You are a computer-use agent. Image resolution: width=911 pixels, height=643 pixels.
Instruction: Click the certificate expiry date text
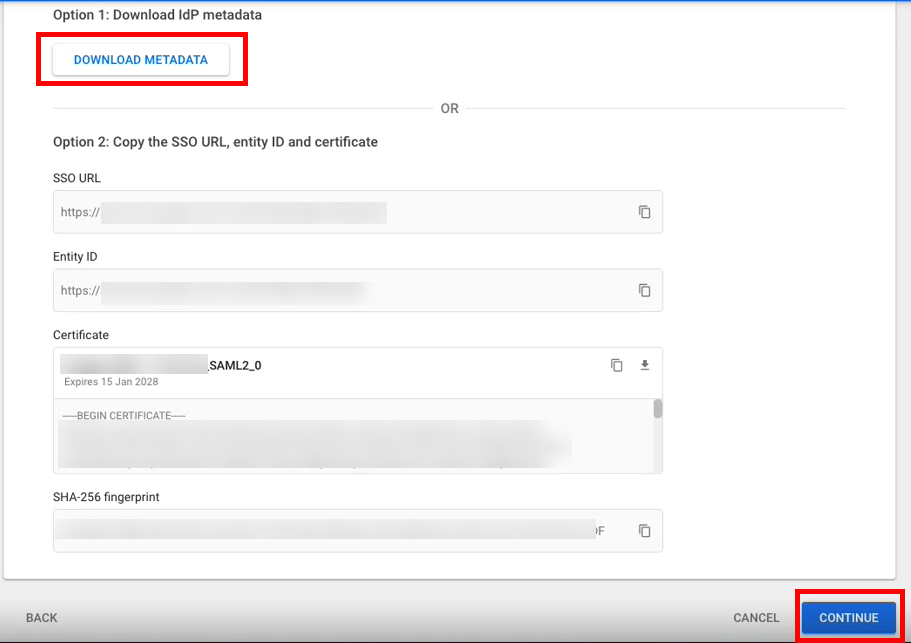[109, 382]
